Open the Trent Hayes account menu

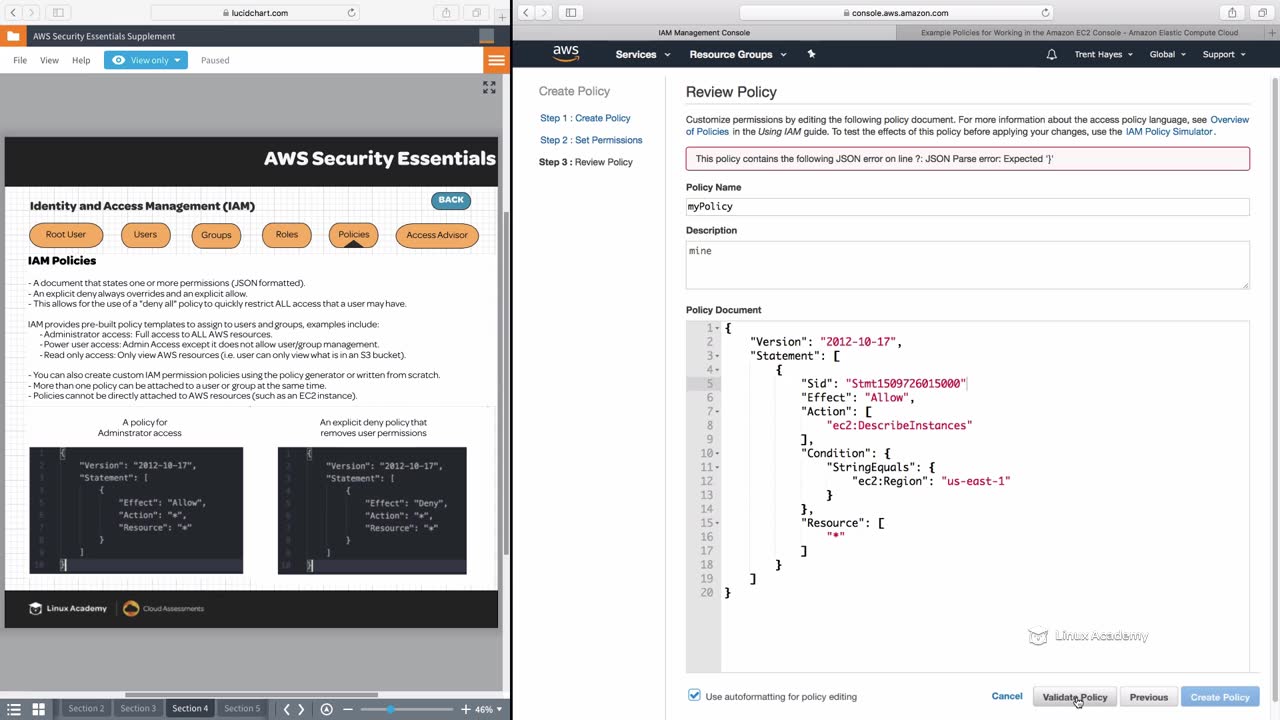coord(1104,54)
